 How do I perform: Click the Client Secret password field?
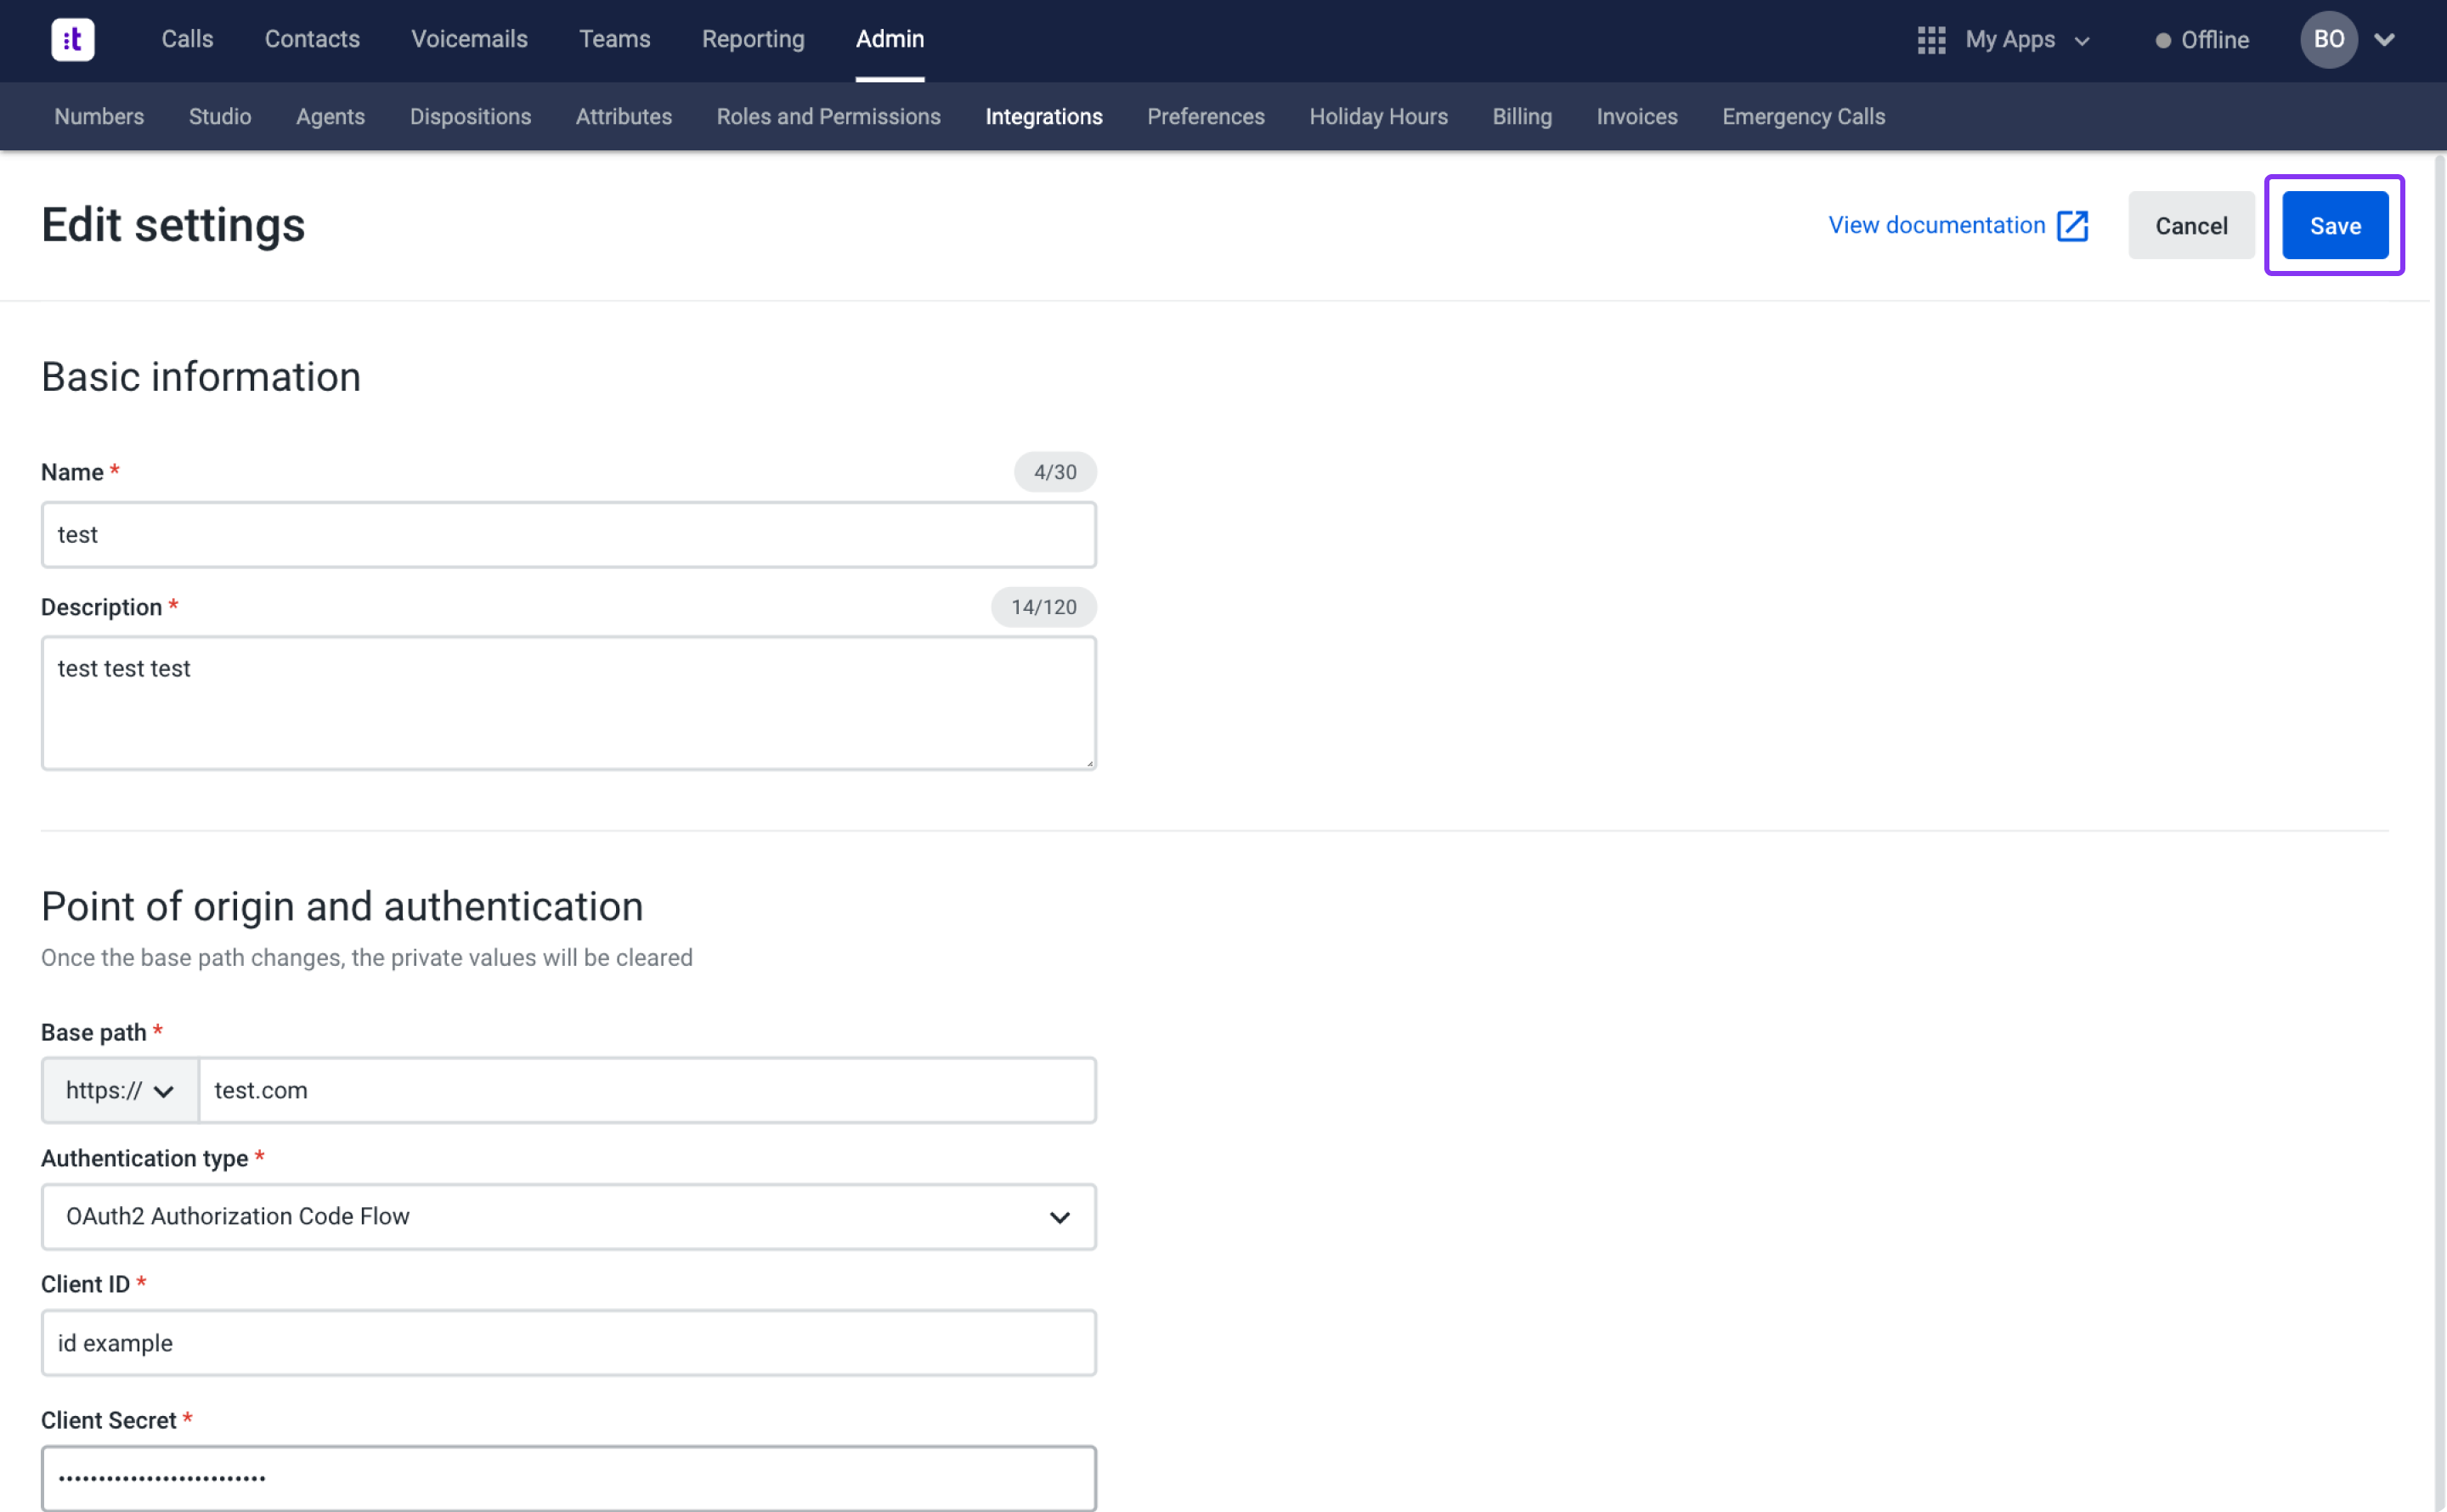(568, 1478)
